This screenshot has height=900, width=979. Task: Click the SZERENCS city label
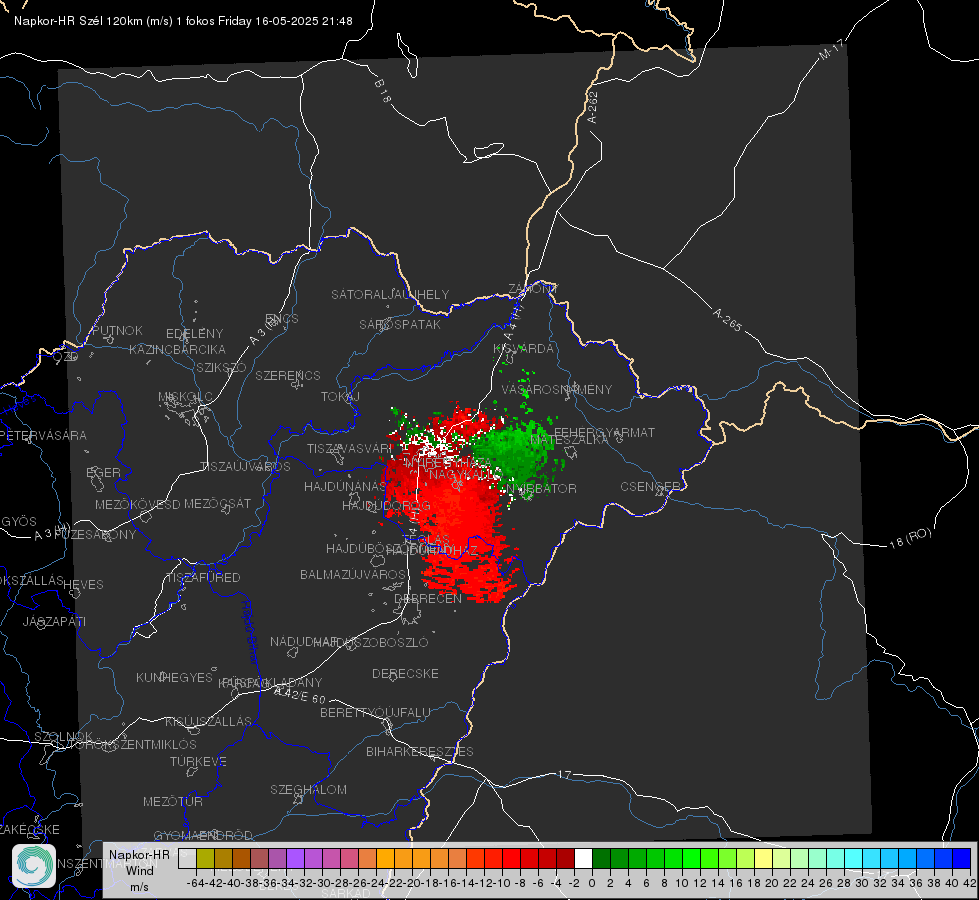coord(288,375)
